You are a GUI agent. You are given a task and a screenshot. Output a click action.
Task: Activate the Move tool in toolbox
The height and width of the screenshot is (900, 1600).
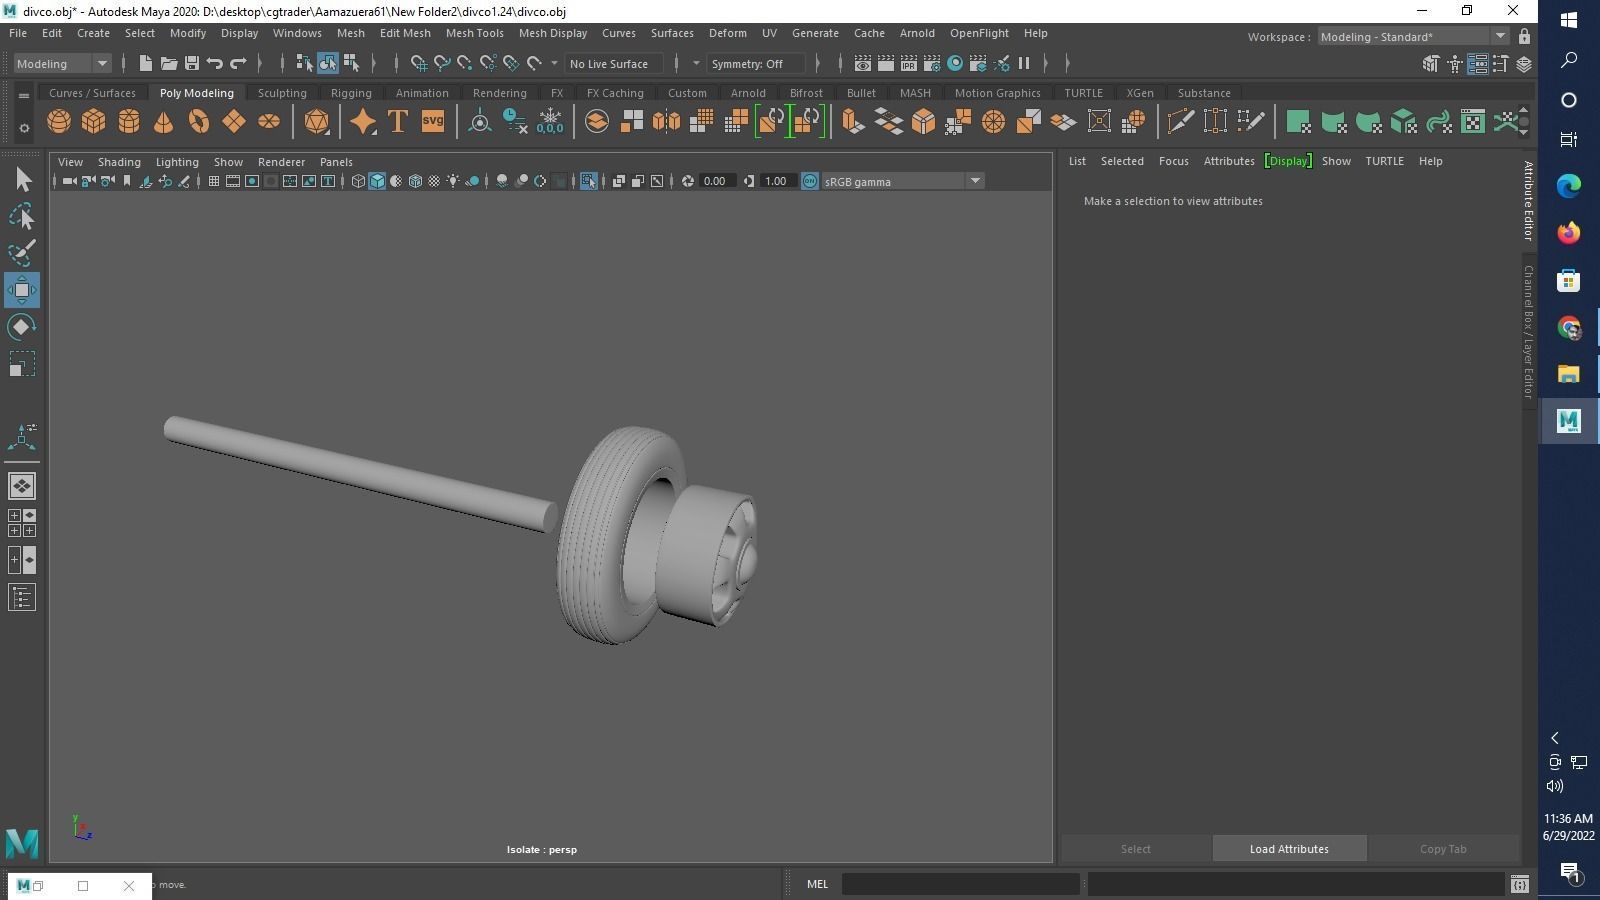tap(22, 290)
